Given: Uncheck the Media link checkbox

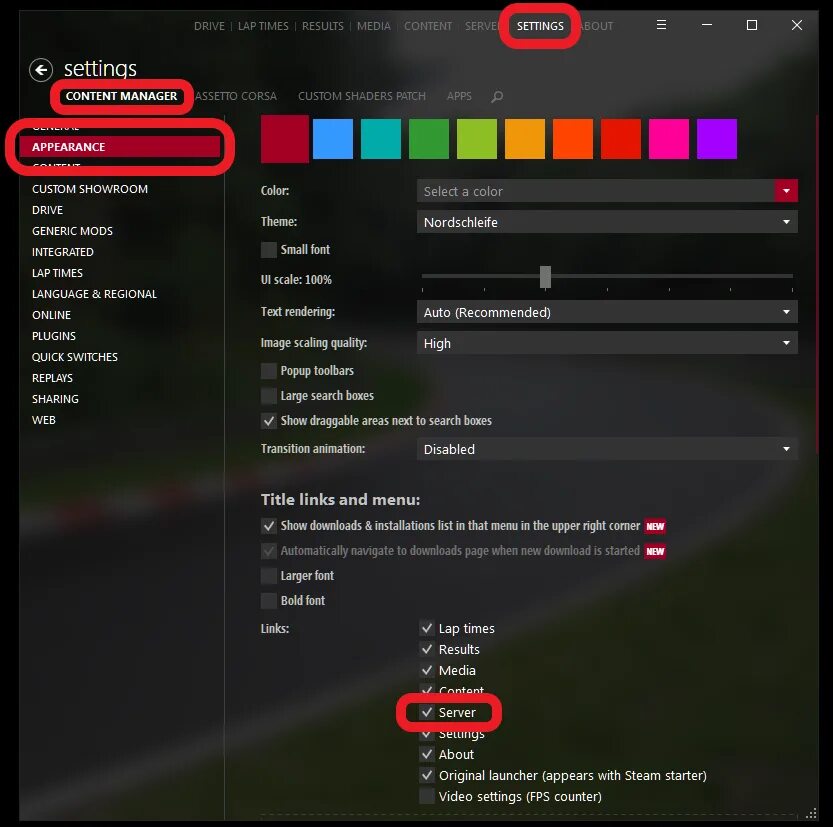Looking at the screenshot, I should click(x=427, y=670).
